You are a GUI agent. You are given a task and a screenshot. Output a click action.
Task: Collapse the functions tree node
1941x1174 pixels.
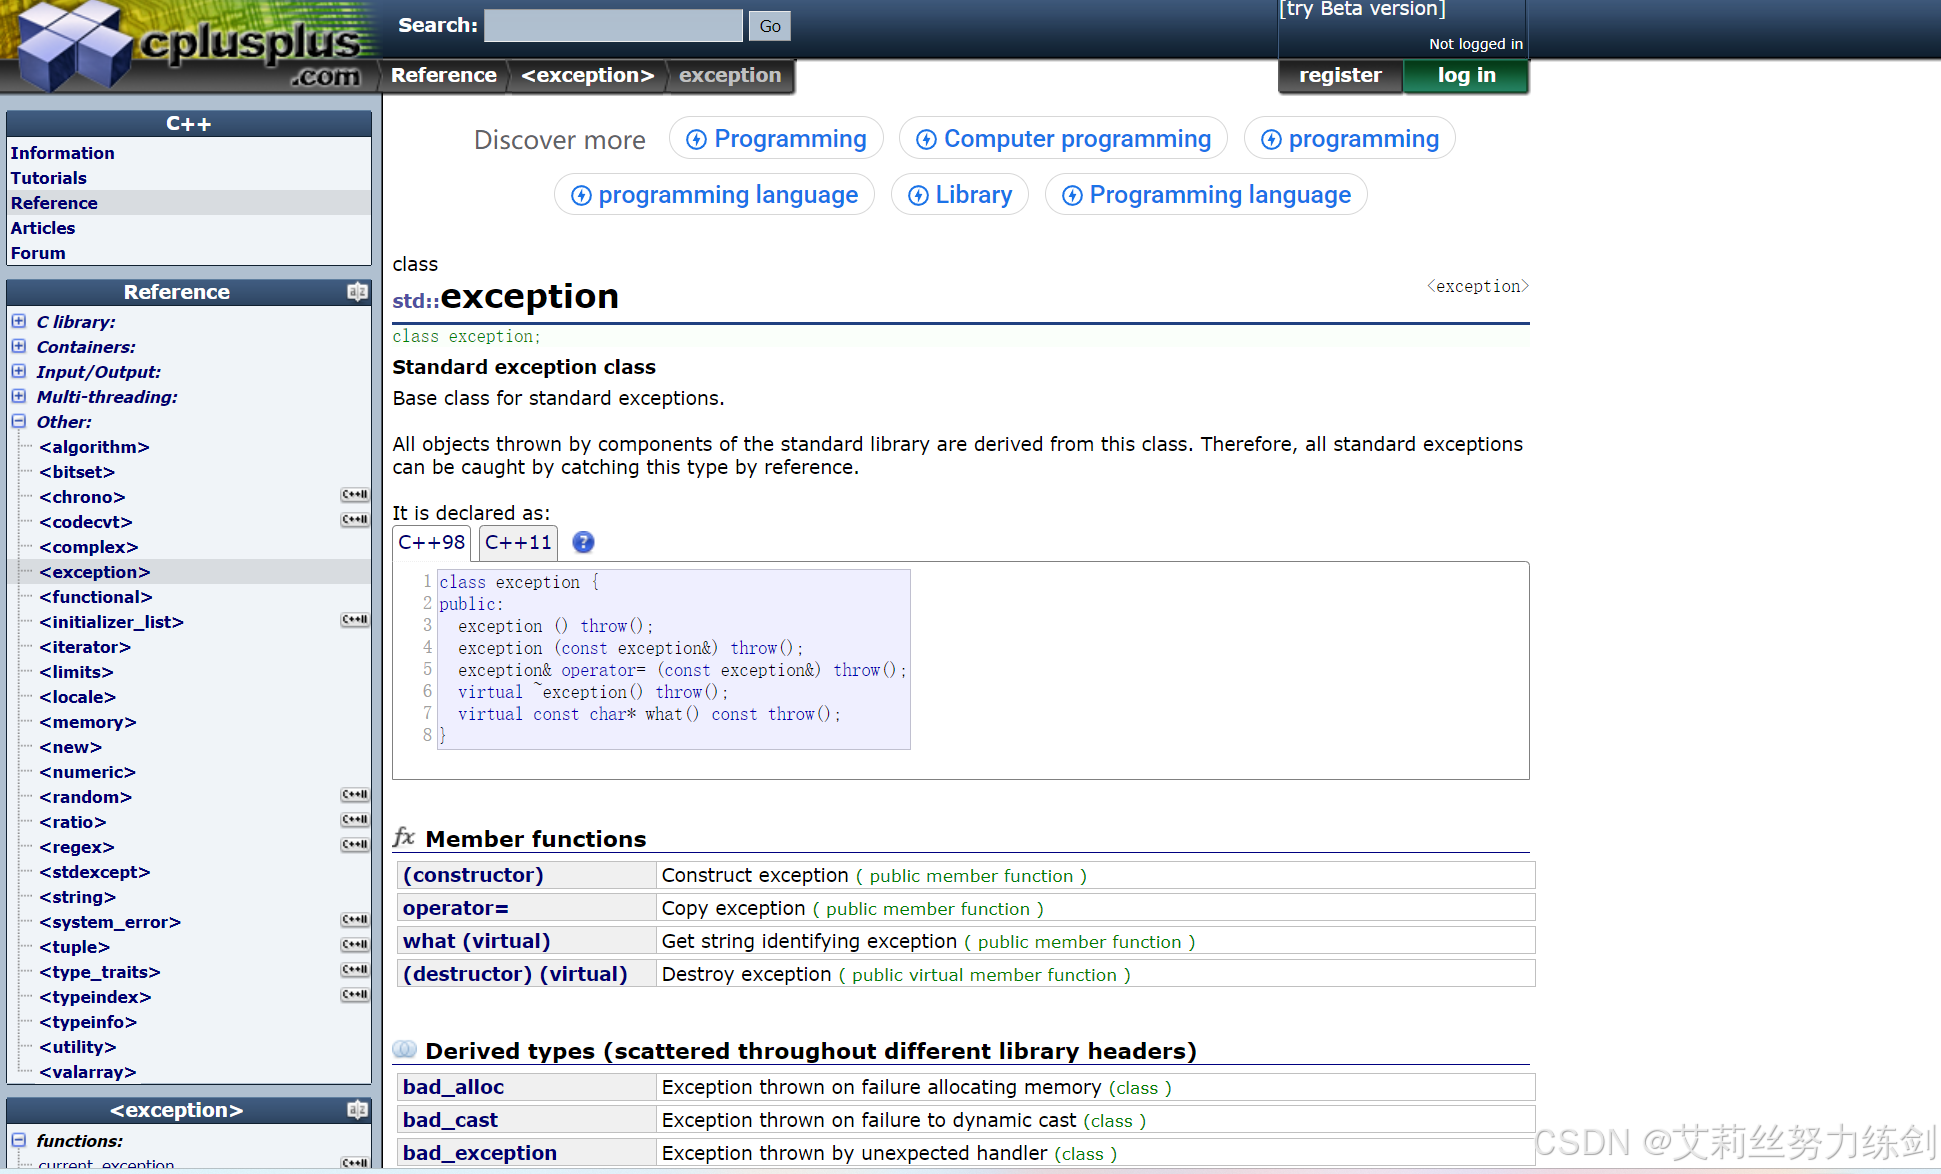(x=19, y=1140)
